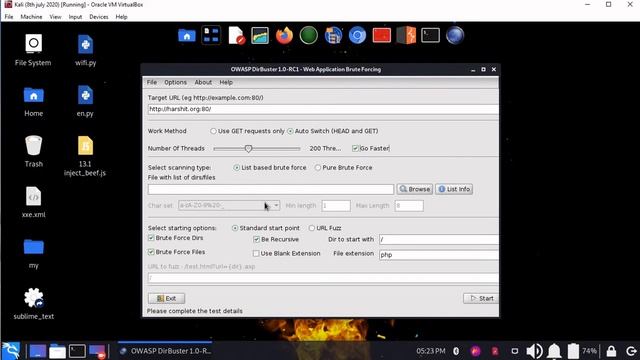Click the Number Of Threads slider handle
Viewport: 640px width, 360px height.
(248, 149)
